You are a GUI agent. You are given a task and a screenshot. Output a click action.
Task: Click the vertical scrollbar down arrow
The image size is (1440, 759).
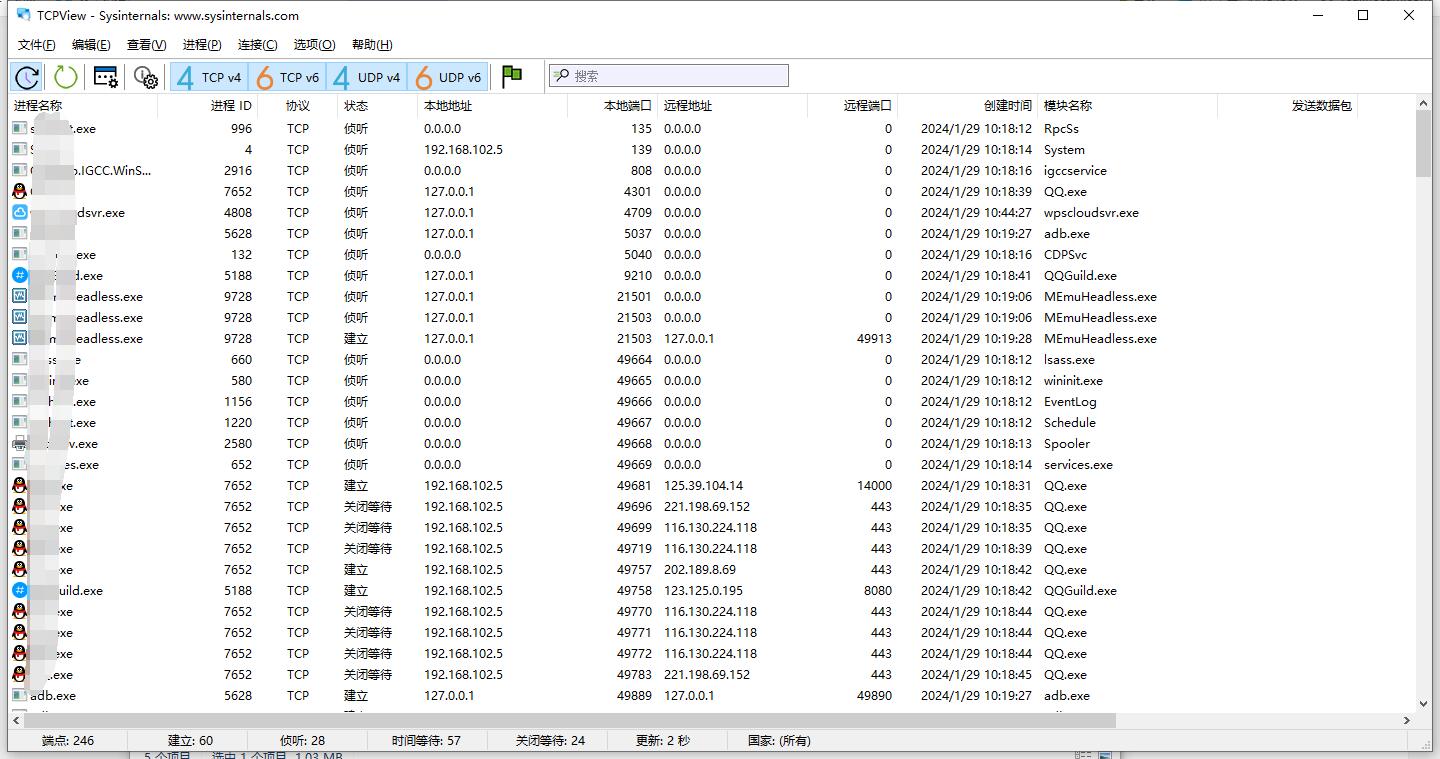pos(1424,703)
